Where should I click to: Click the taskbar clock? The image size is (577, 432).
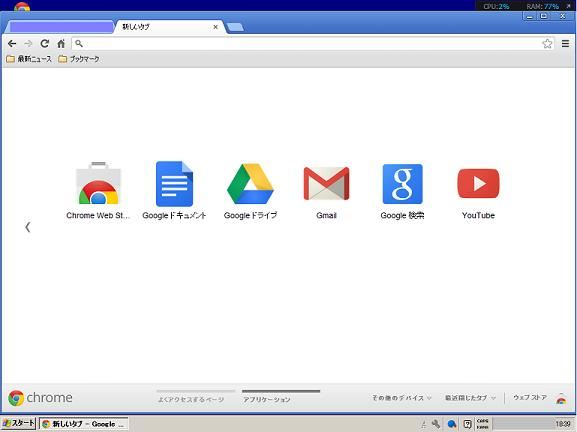click(x=563, y=424)
